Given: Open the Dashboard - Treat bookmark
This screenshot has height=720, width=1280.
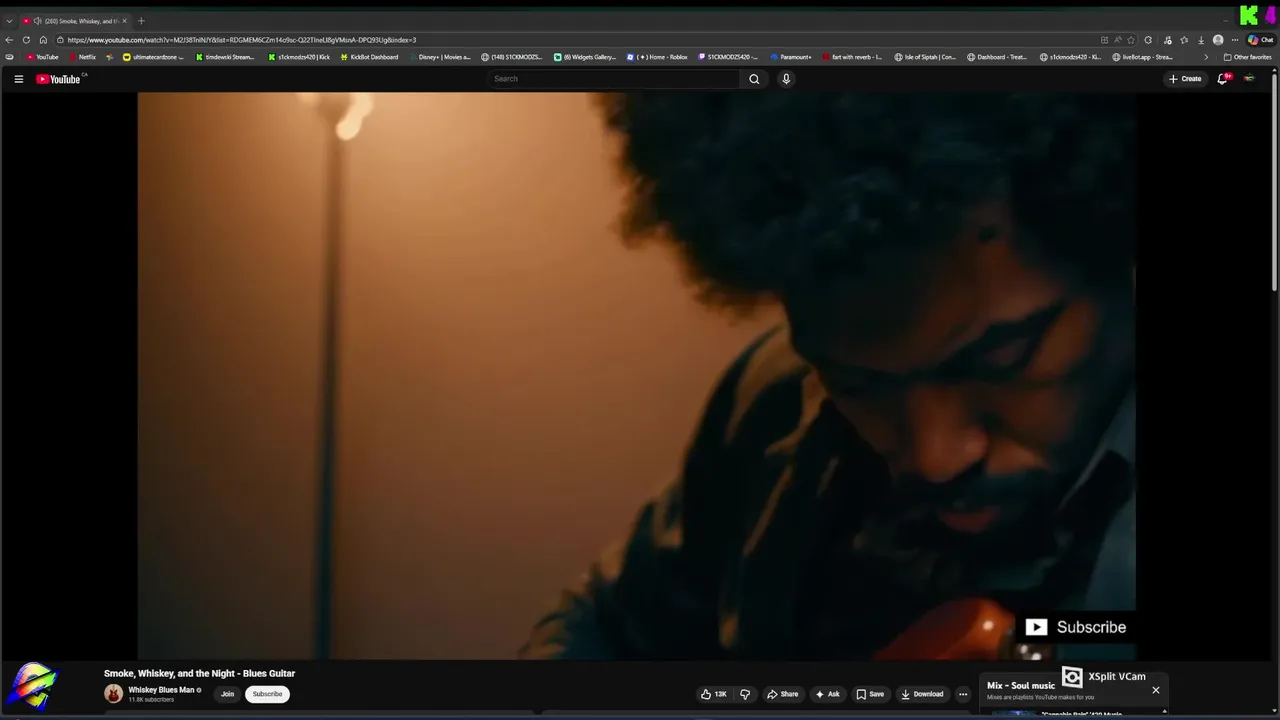Looking at the screenshot, I should tap(997, 57).
